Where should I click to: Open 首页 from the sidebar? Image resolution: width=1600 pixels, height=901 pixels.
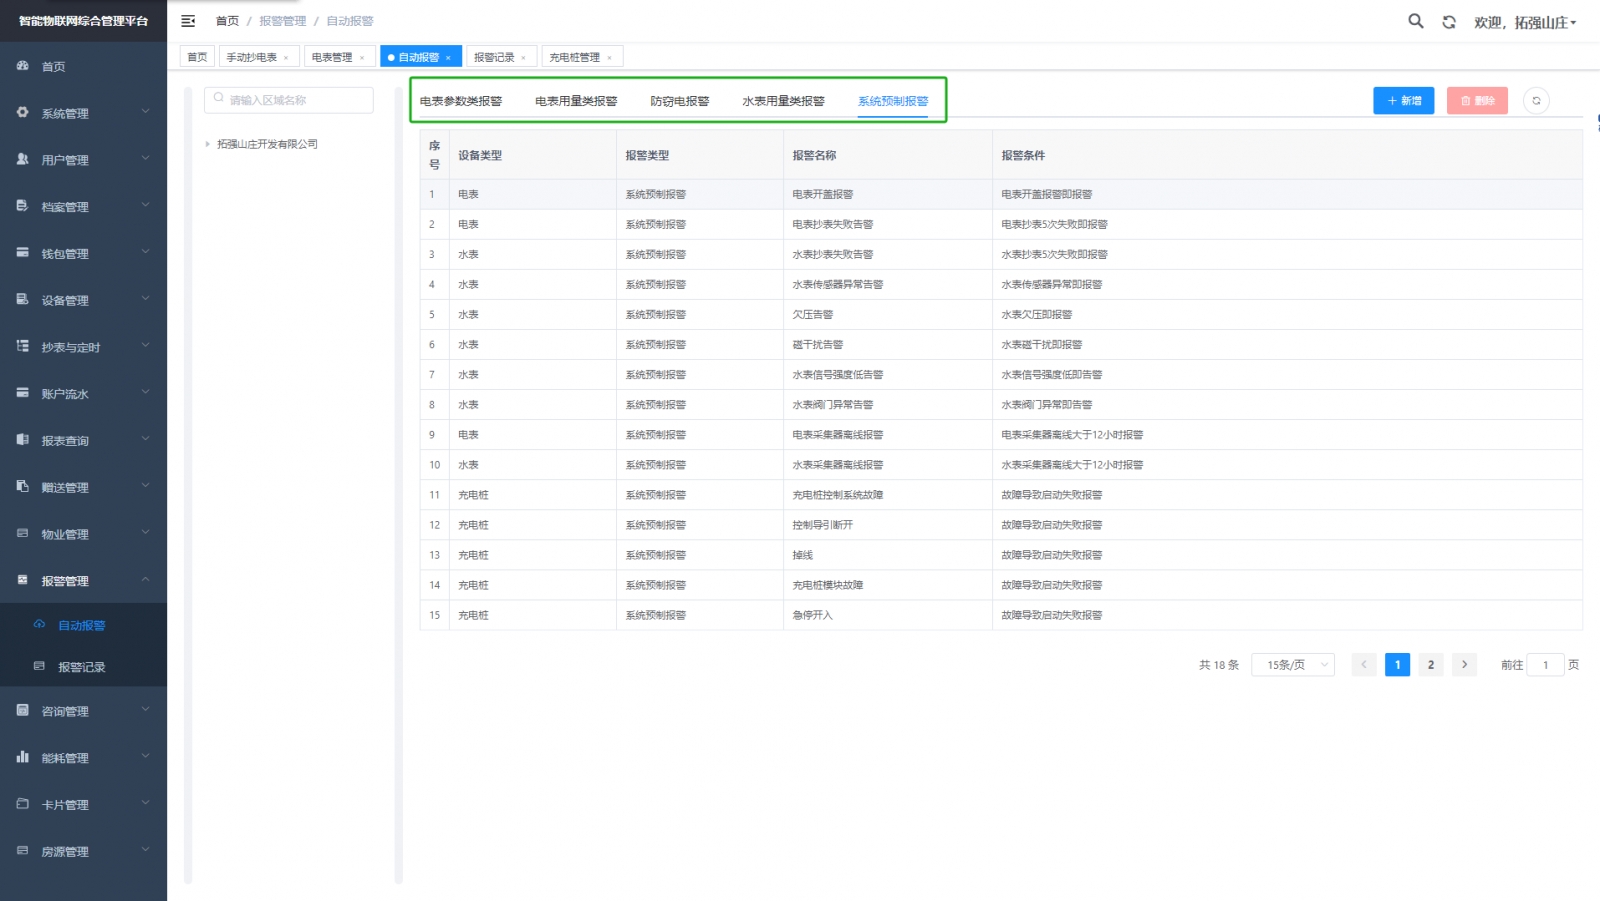tap(54, 67)
